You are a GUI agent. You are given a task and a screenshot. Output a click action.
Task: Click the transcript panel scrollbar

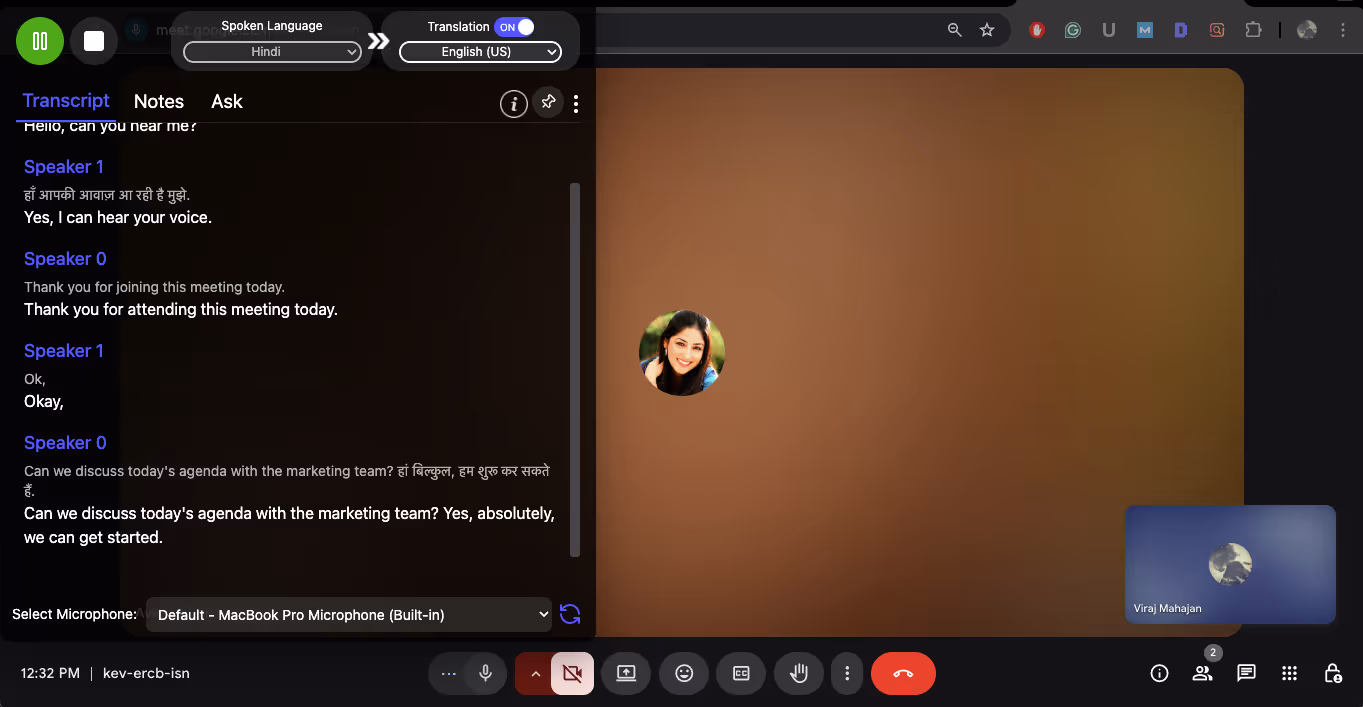pos(575,370)
